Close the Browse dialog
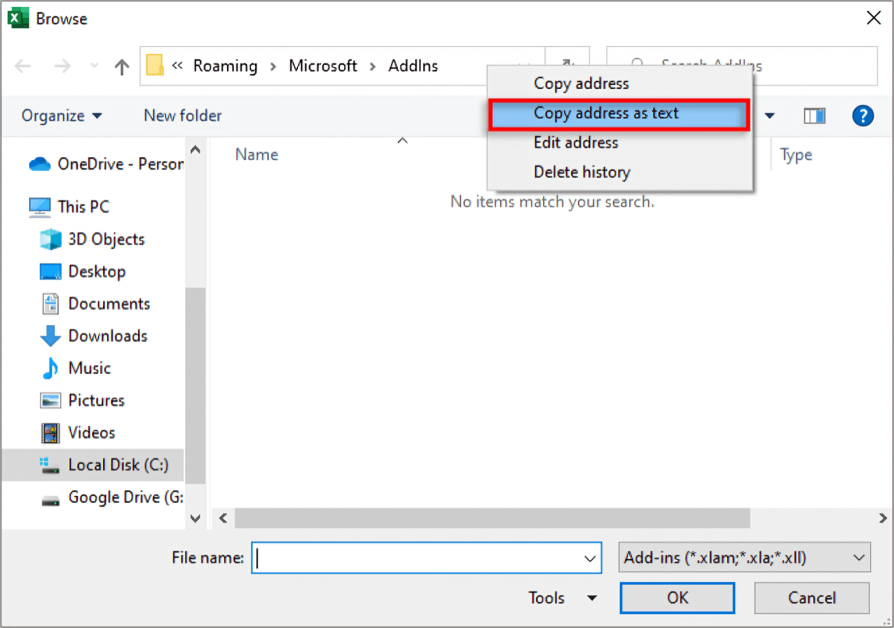Screen dimensions: 894x628 point(873,18)
